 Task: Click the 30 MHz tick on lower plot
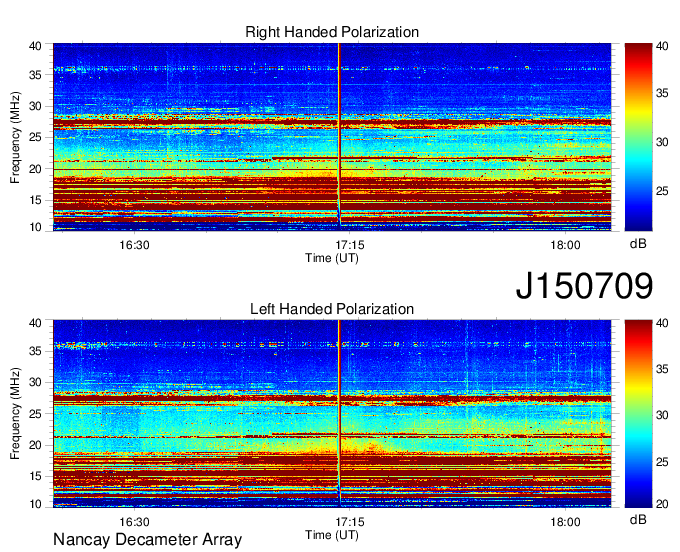tap(35, 382)
